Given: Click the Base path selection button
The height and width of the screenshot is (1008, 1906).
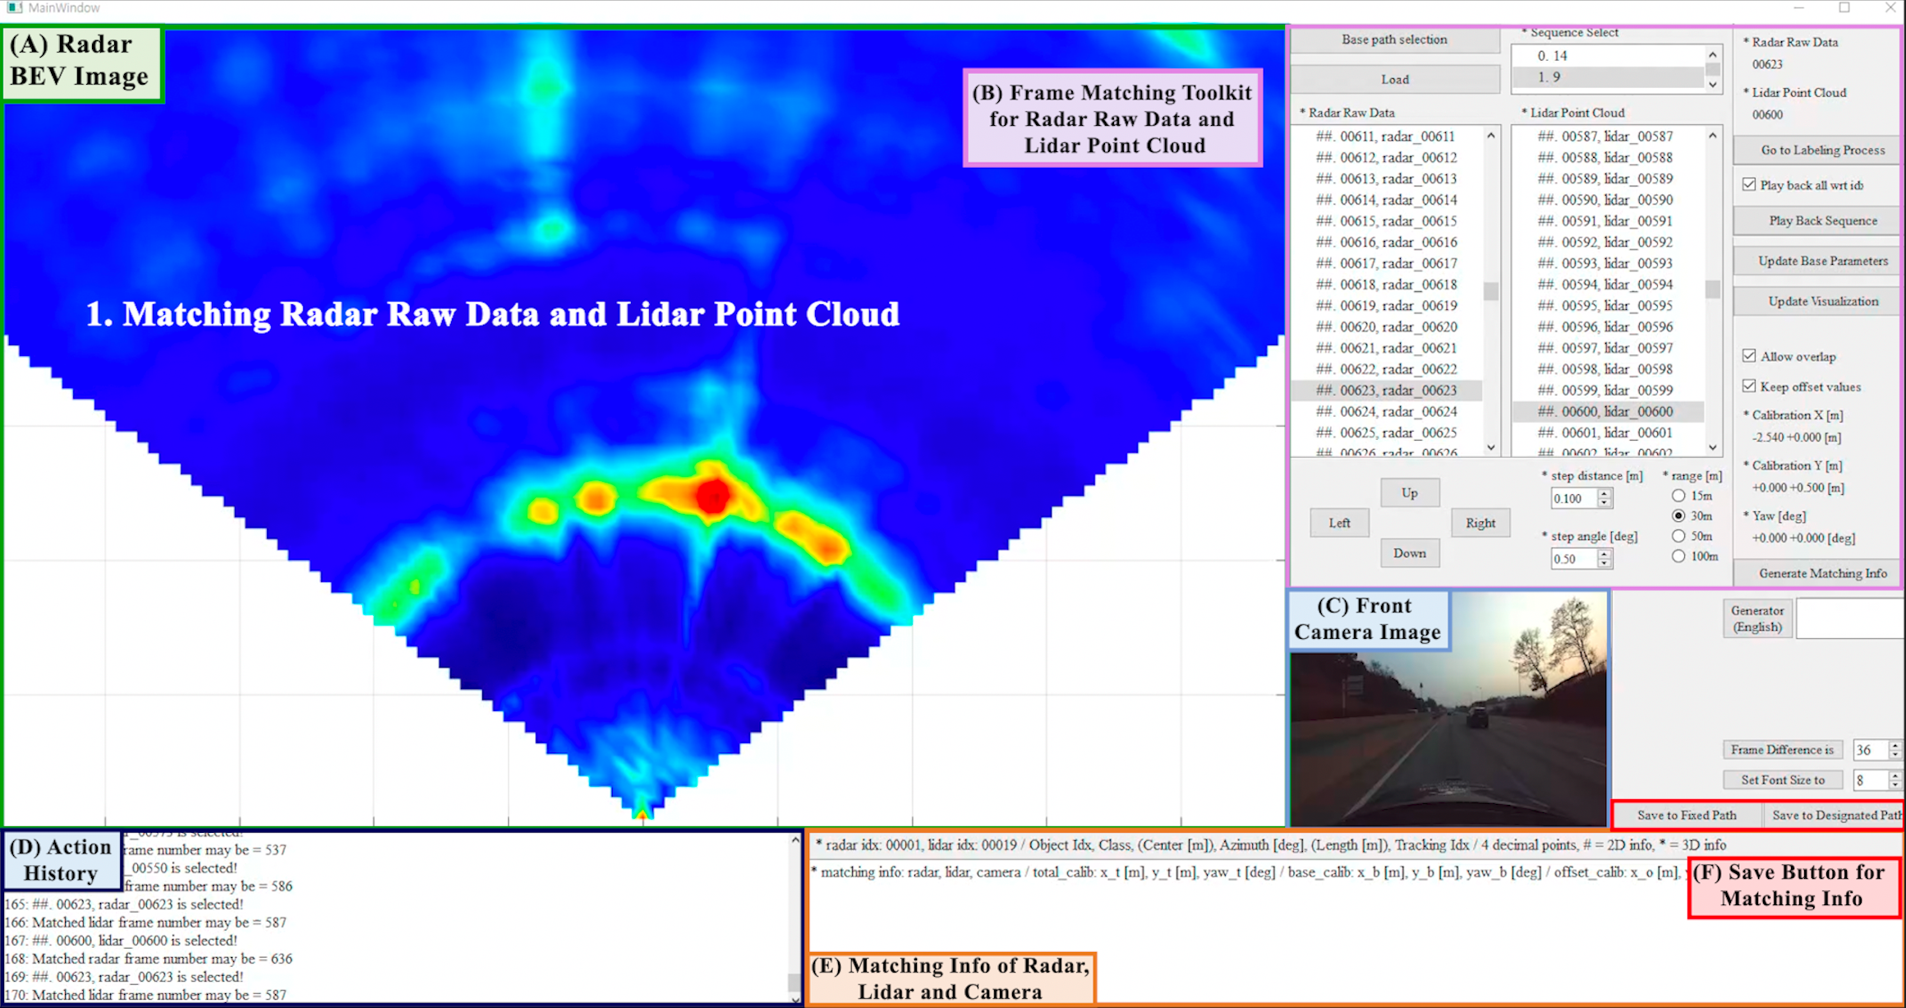Looking at the screenshot, I should click(x=1394, y=40).
